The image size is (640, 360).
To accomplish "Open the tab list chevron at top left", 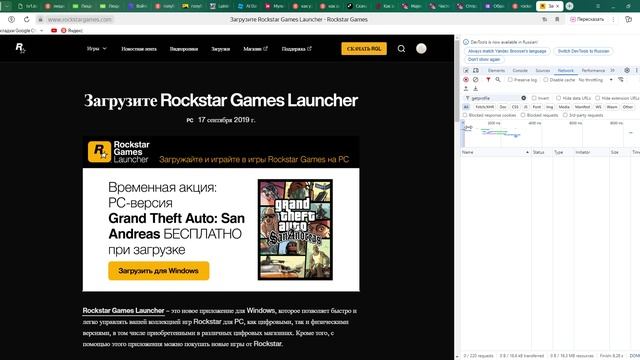I will pos(7,6).
